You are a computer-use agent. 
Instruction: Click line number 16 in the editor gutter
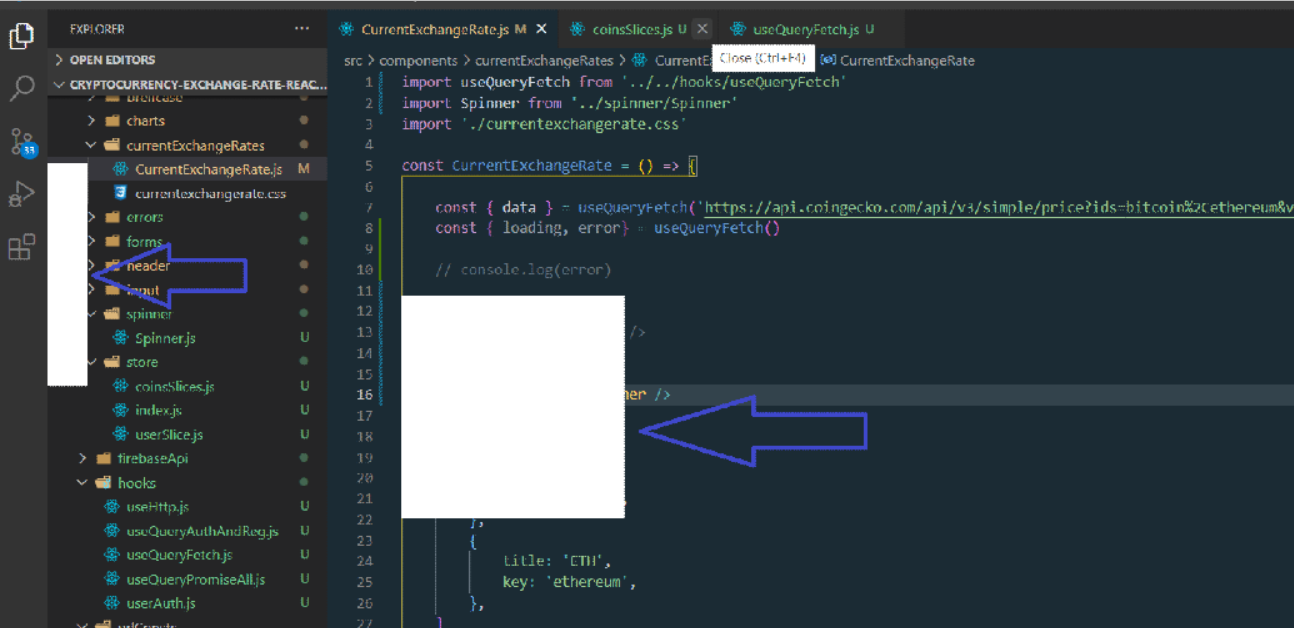coord(364,393)
